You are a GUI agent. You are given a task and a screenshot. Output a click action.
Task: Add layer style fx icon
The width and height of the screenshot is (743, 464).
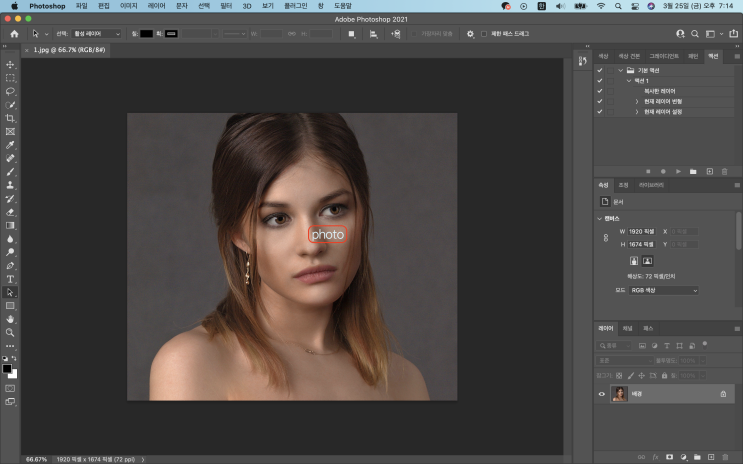(x=655, y=457)
